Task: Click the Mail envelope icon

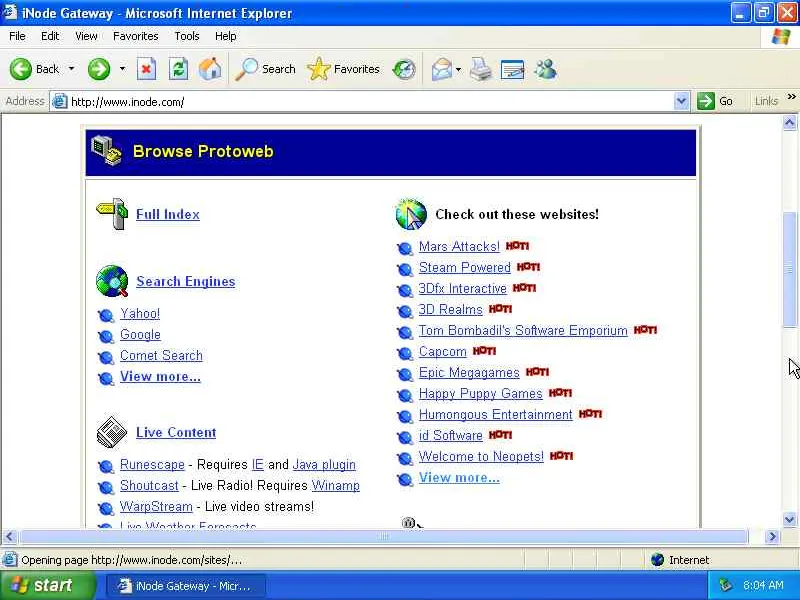Action: pyautogui.click(x=441, y=69)
